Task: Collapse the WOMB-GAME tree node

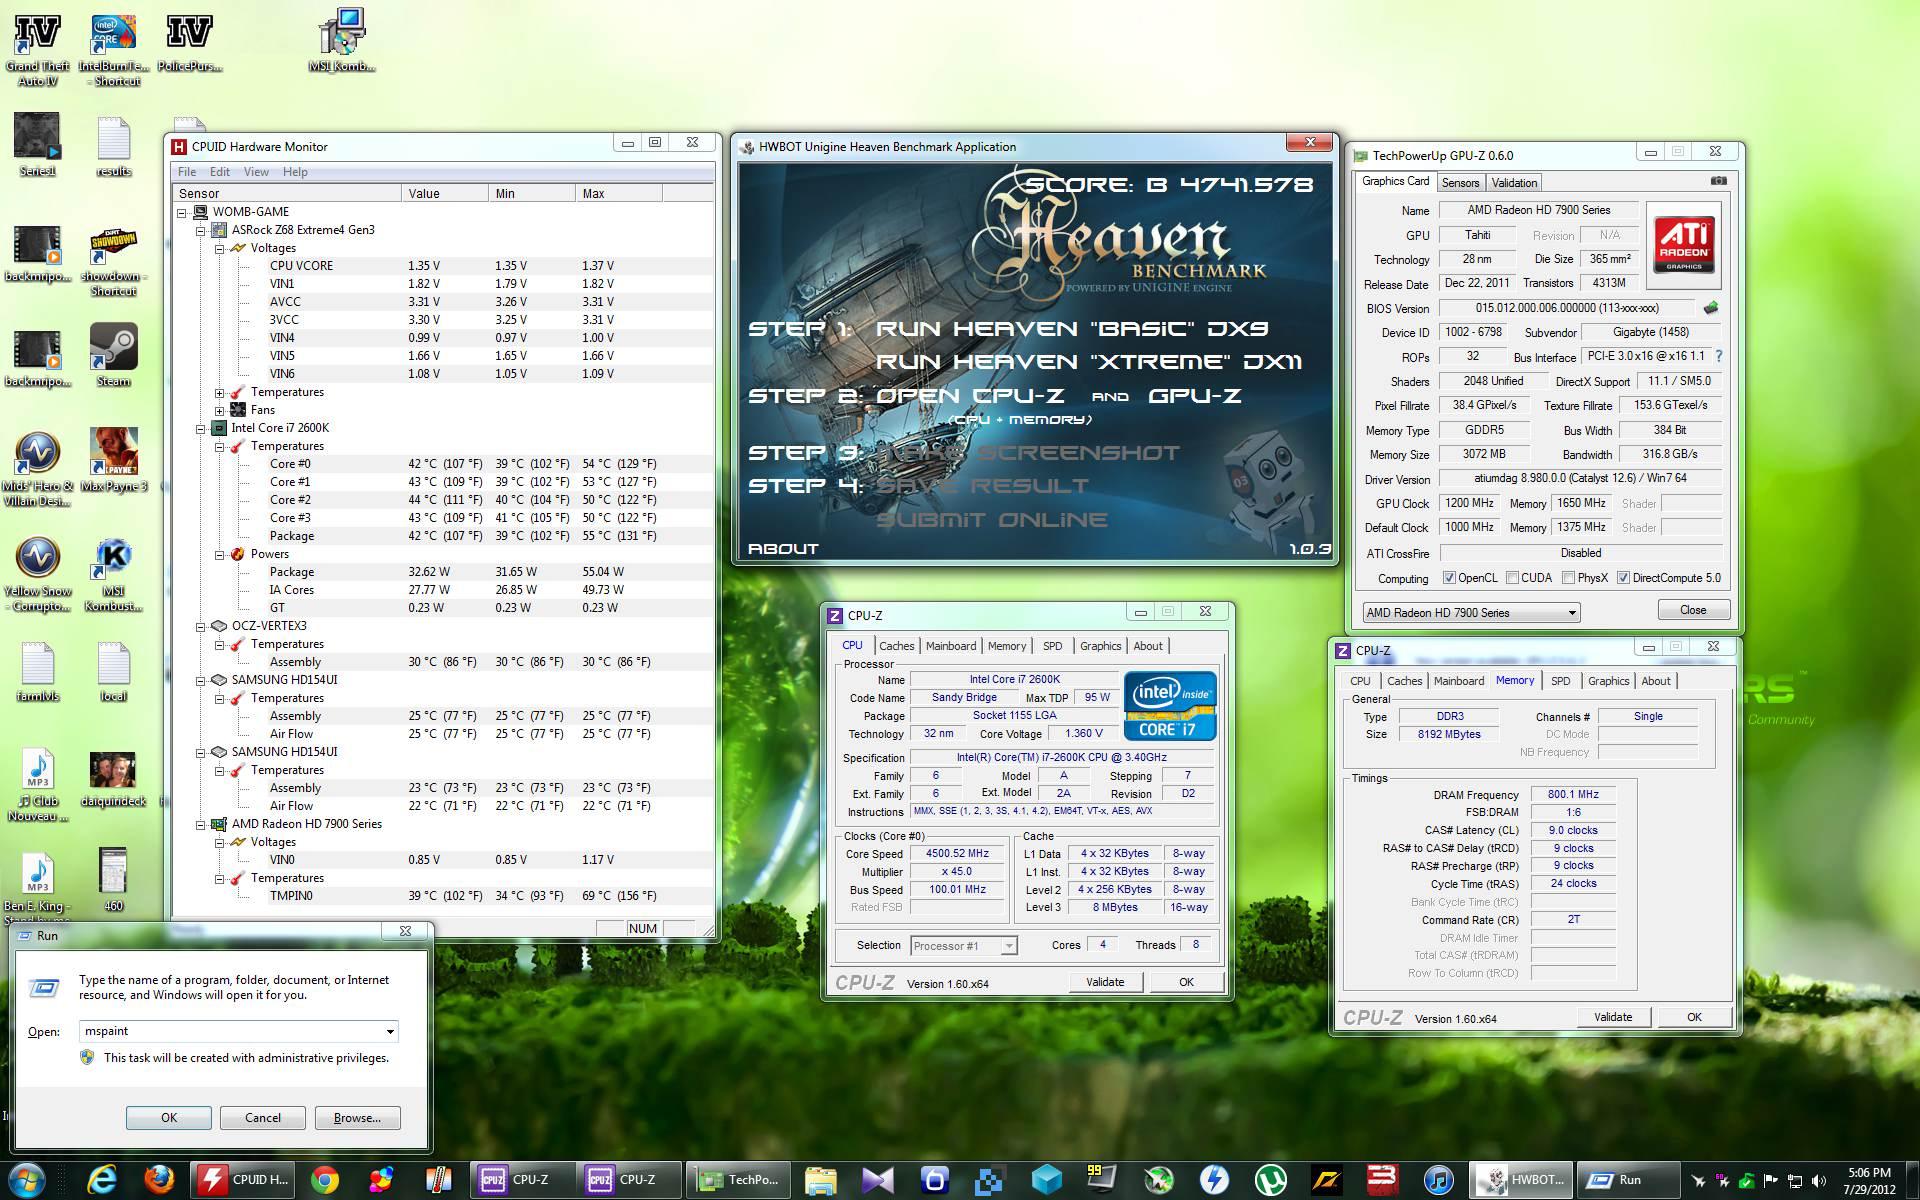Action: [x=182, y=212]
